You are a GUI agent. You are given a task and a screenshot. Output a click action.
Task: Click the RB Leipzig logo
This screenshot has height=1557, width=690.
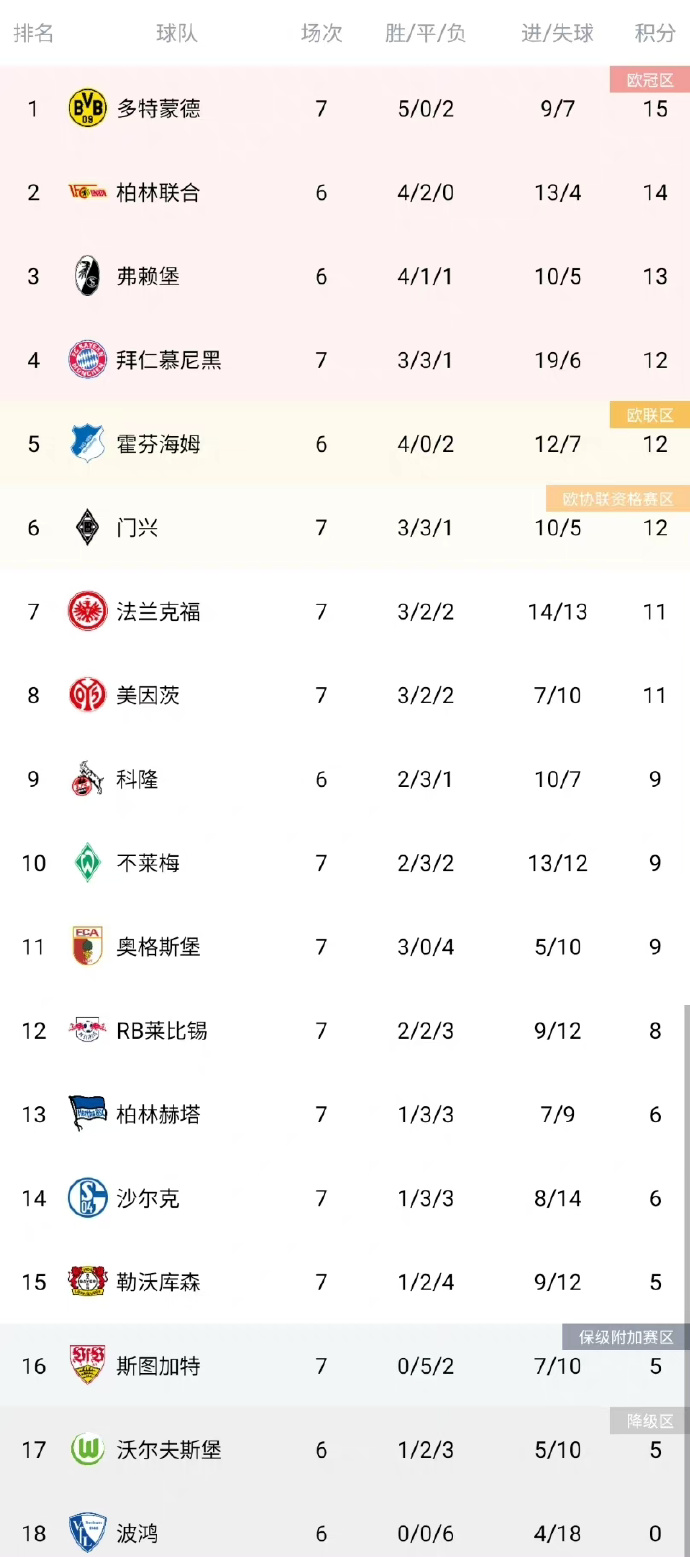[87, 1030]
